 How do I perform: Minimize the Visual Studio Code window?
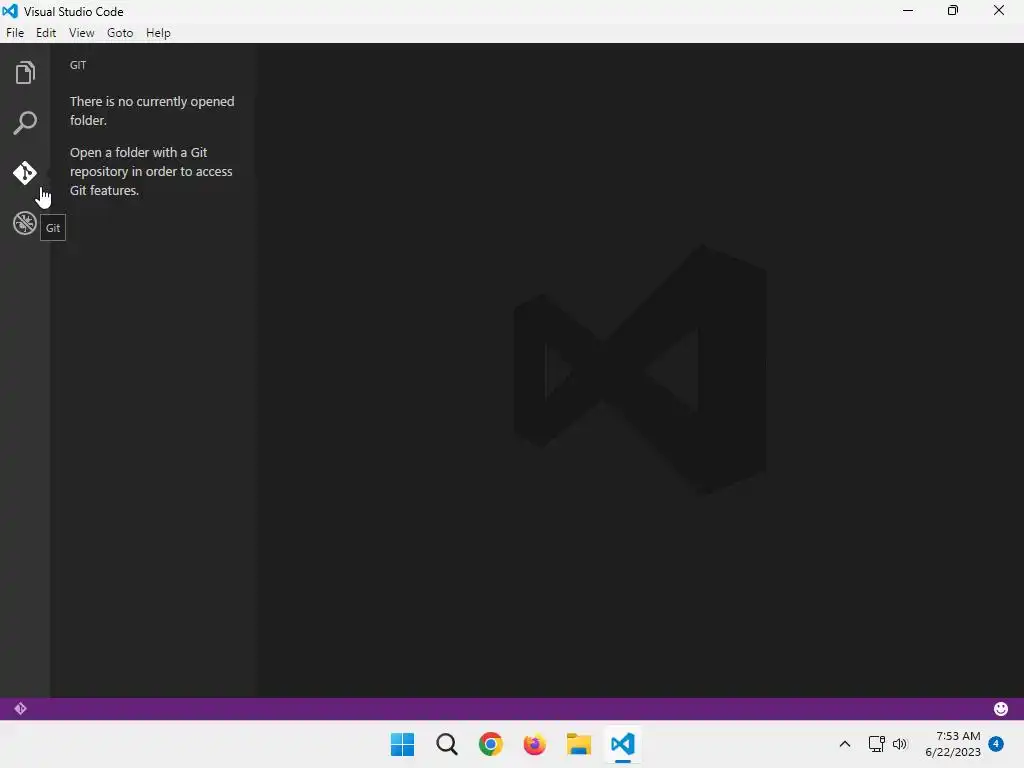pos(908,11)
